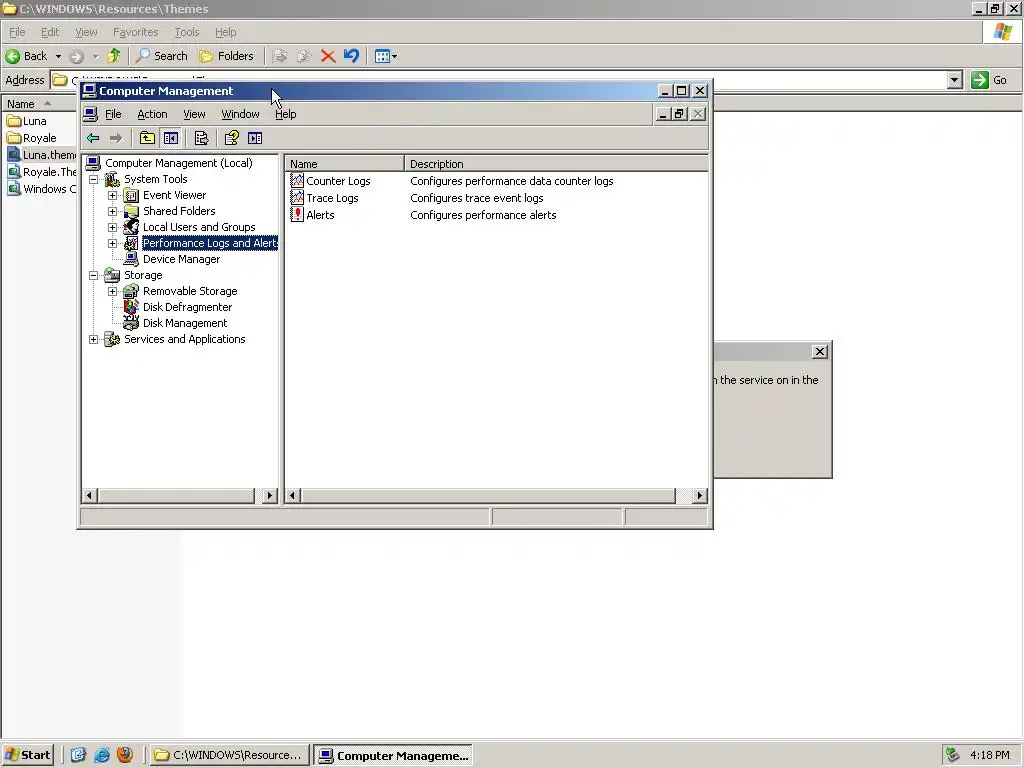Sort by the Name column header

(344, 164)
